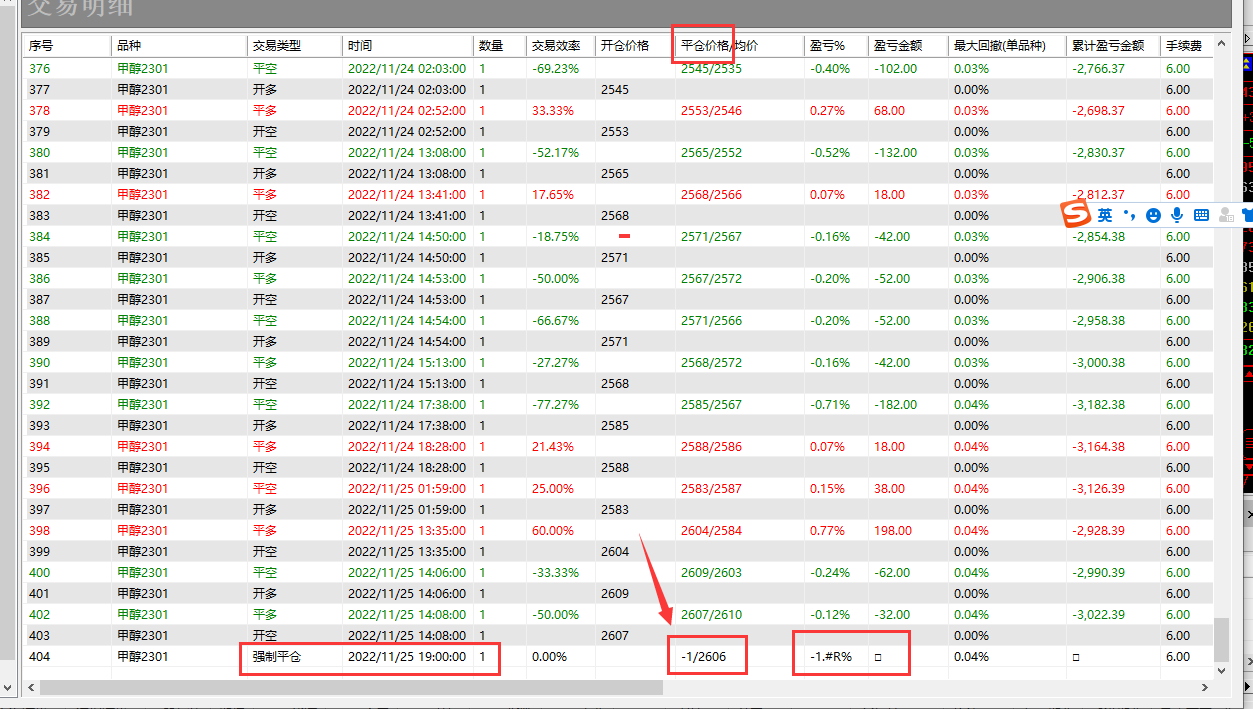
Task: Start voice input with microphone icon
Action: pos(1177,215)
